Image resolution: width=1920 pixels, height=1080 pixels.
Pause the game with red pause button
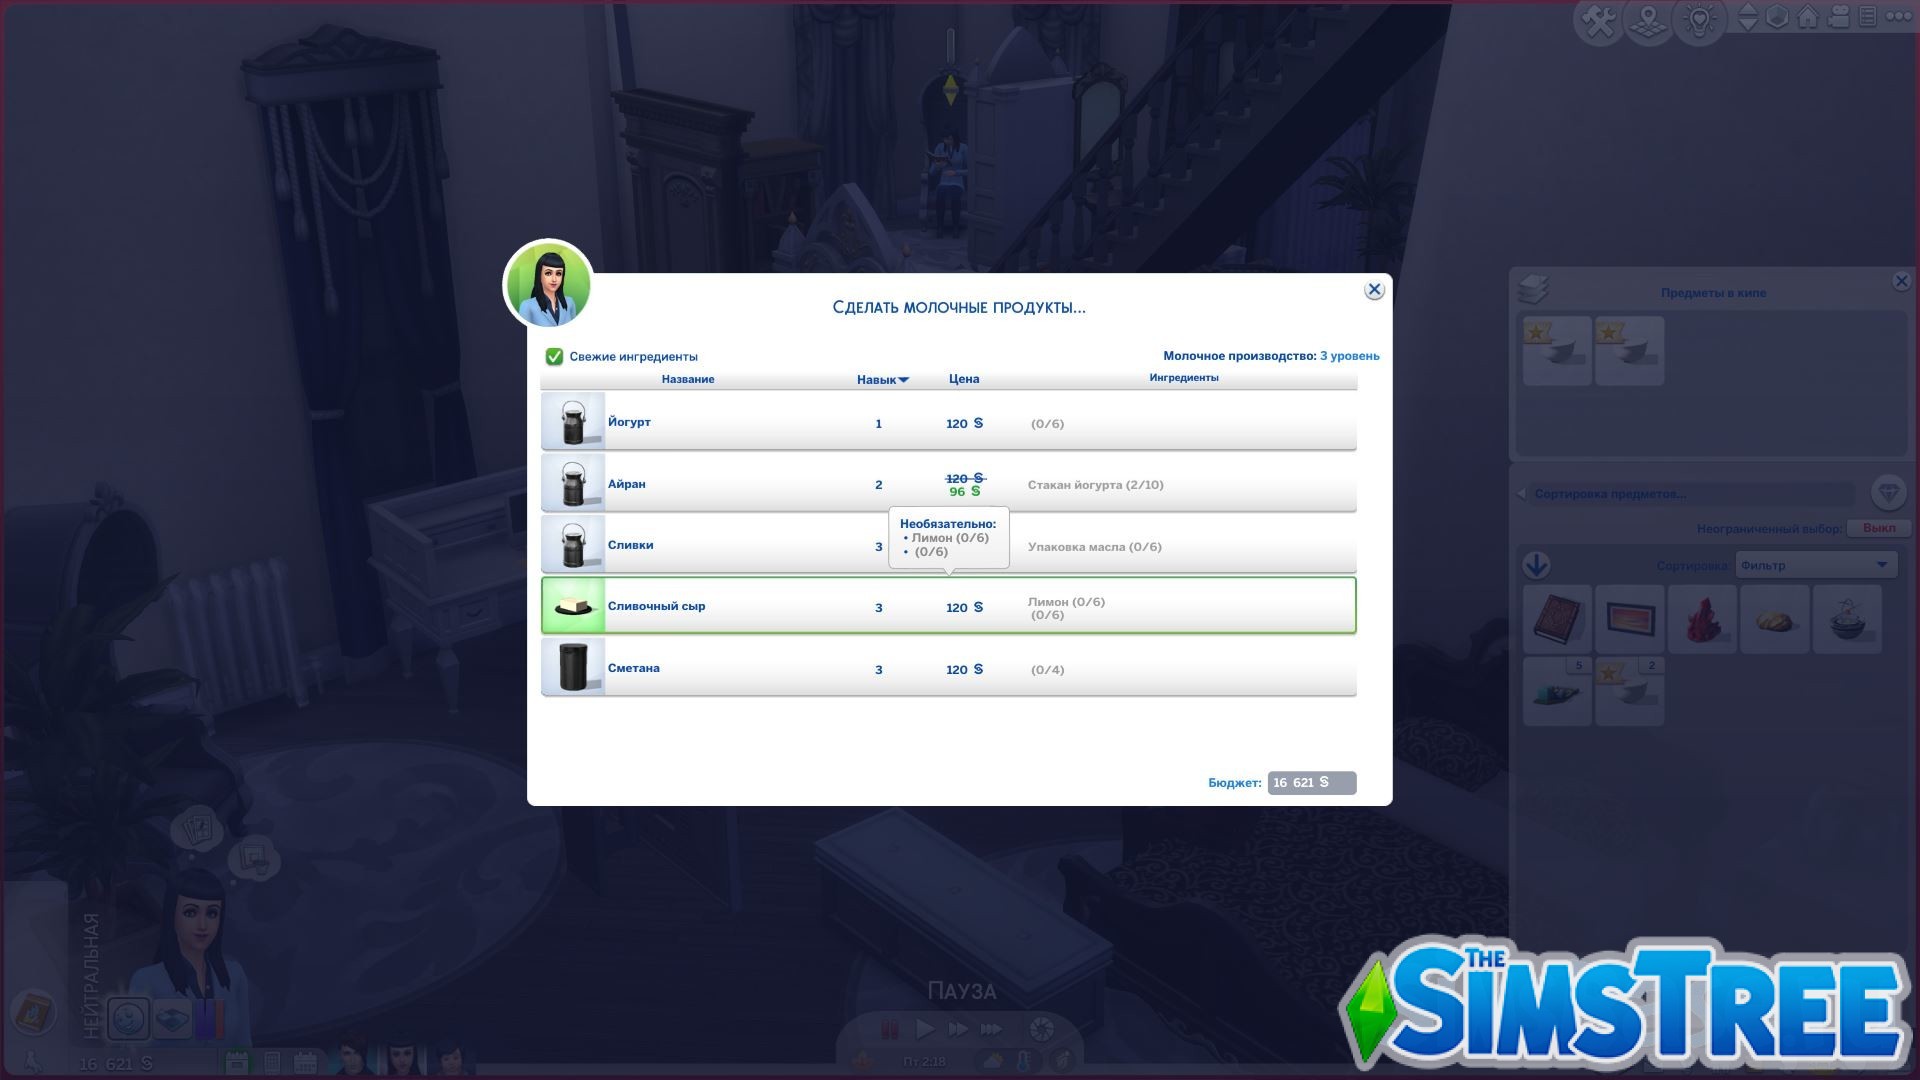tap(889, 1028)
